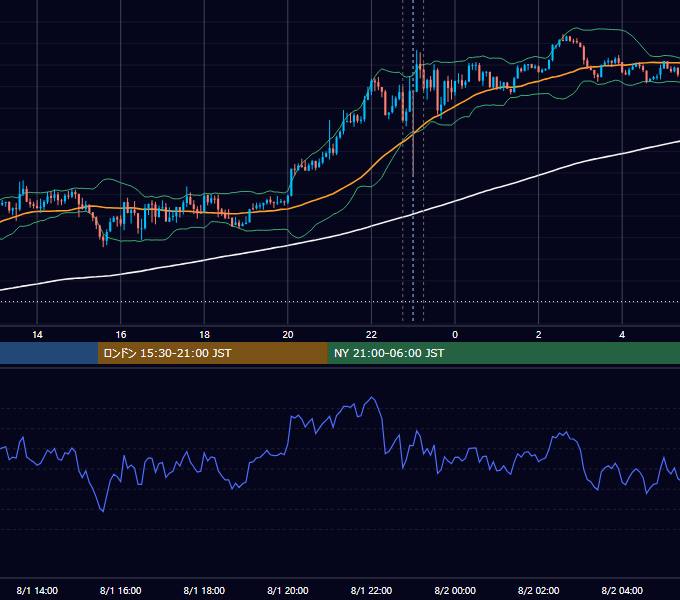Click the NY 21:00-06:00 JST session bar
Screen dimensions: 680x600
tap(503, 353)
